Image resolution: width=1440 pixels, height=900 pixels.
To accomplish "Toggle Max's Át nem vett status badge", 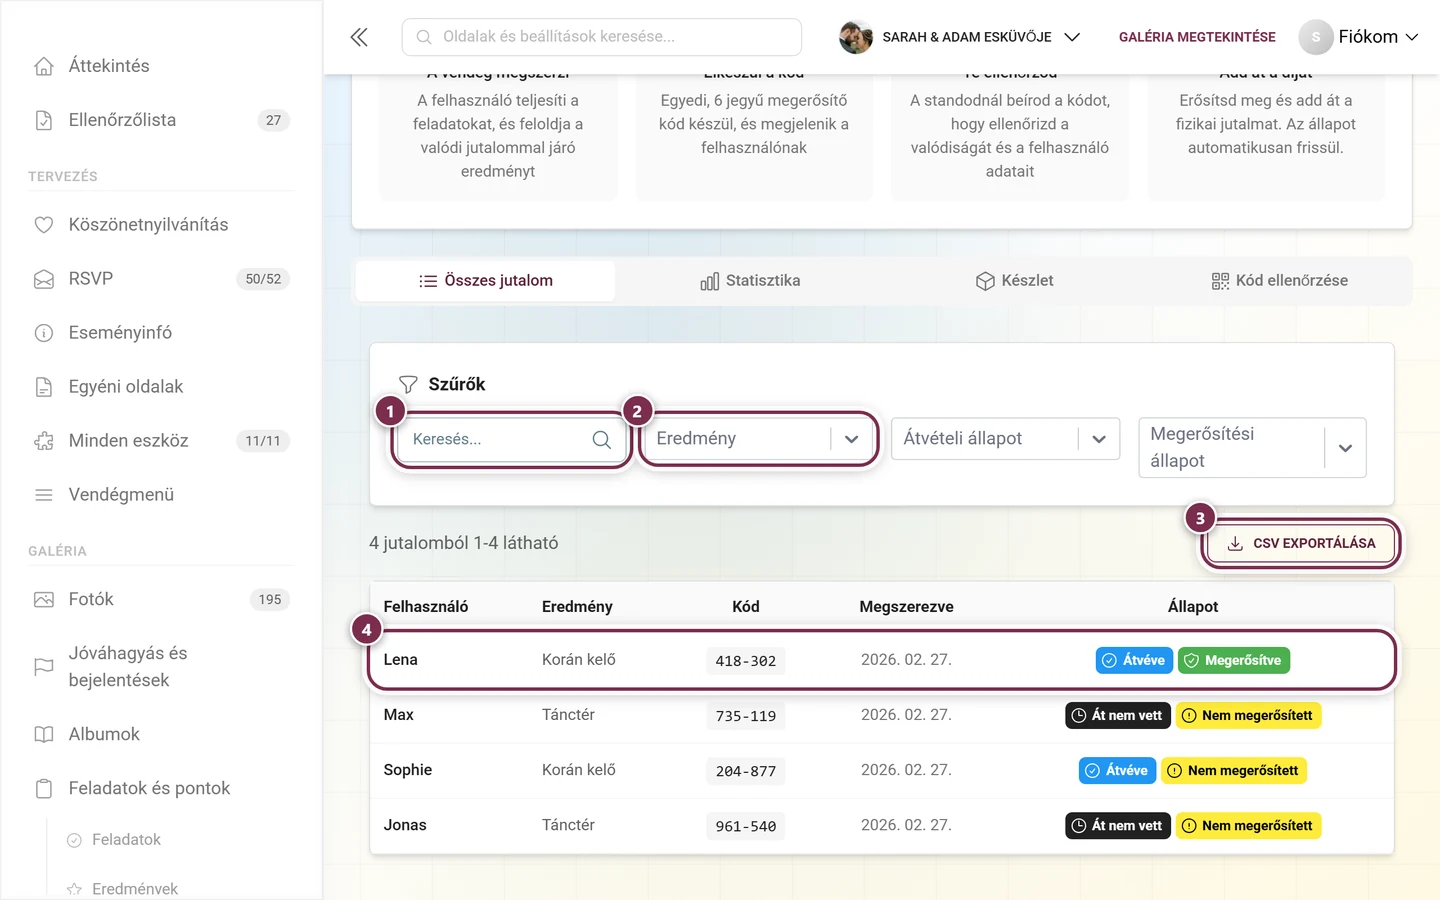I will point(1118,716).
